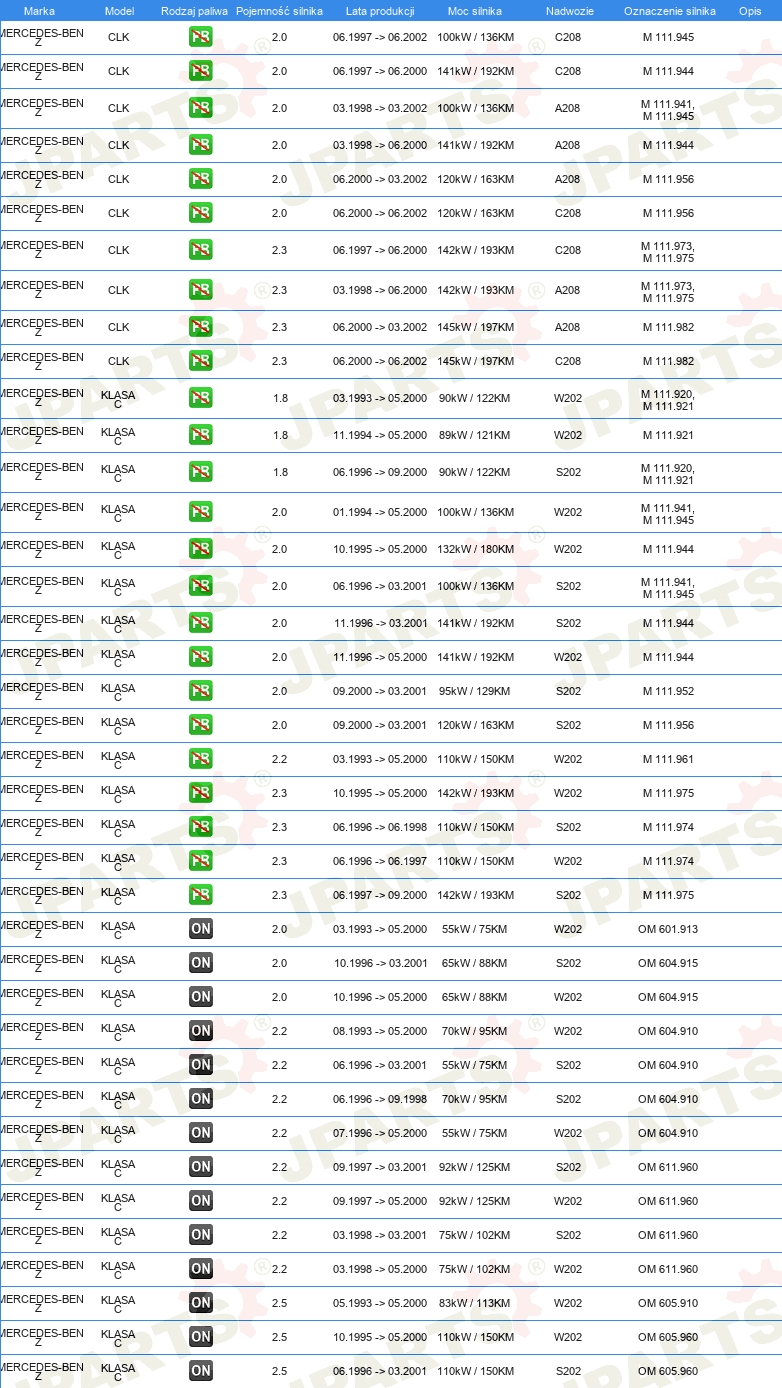Click the Model column header
The image size is (782, 1388).
pyautogui.click(x=119, y=11)
